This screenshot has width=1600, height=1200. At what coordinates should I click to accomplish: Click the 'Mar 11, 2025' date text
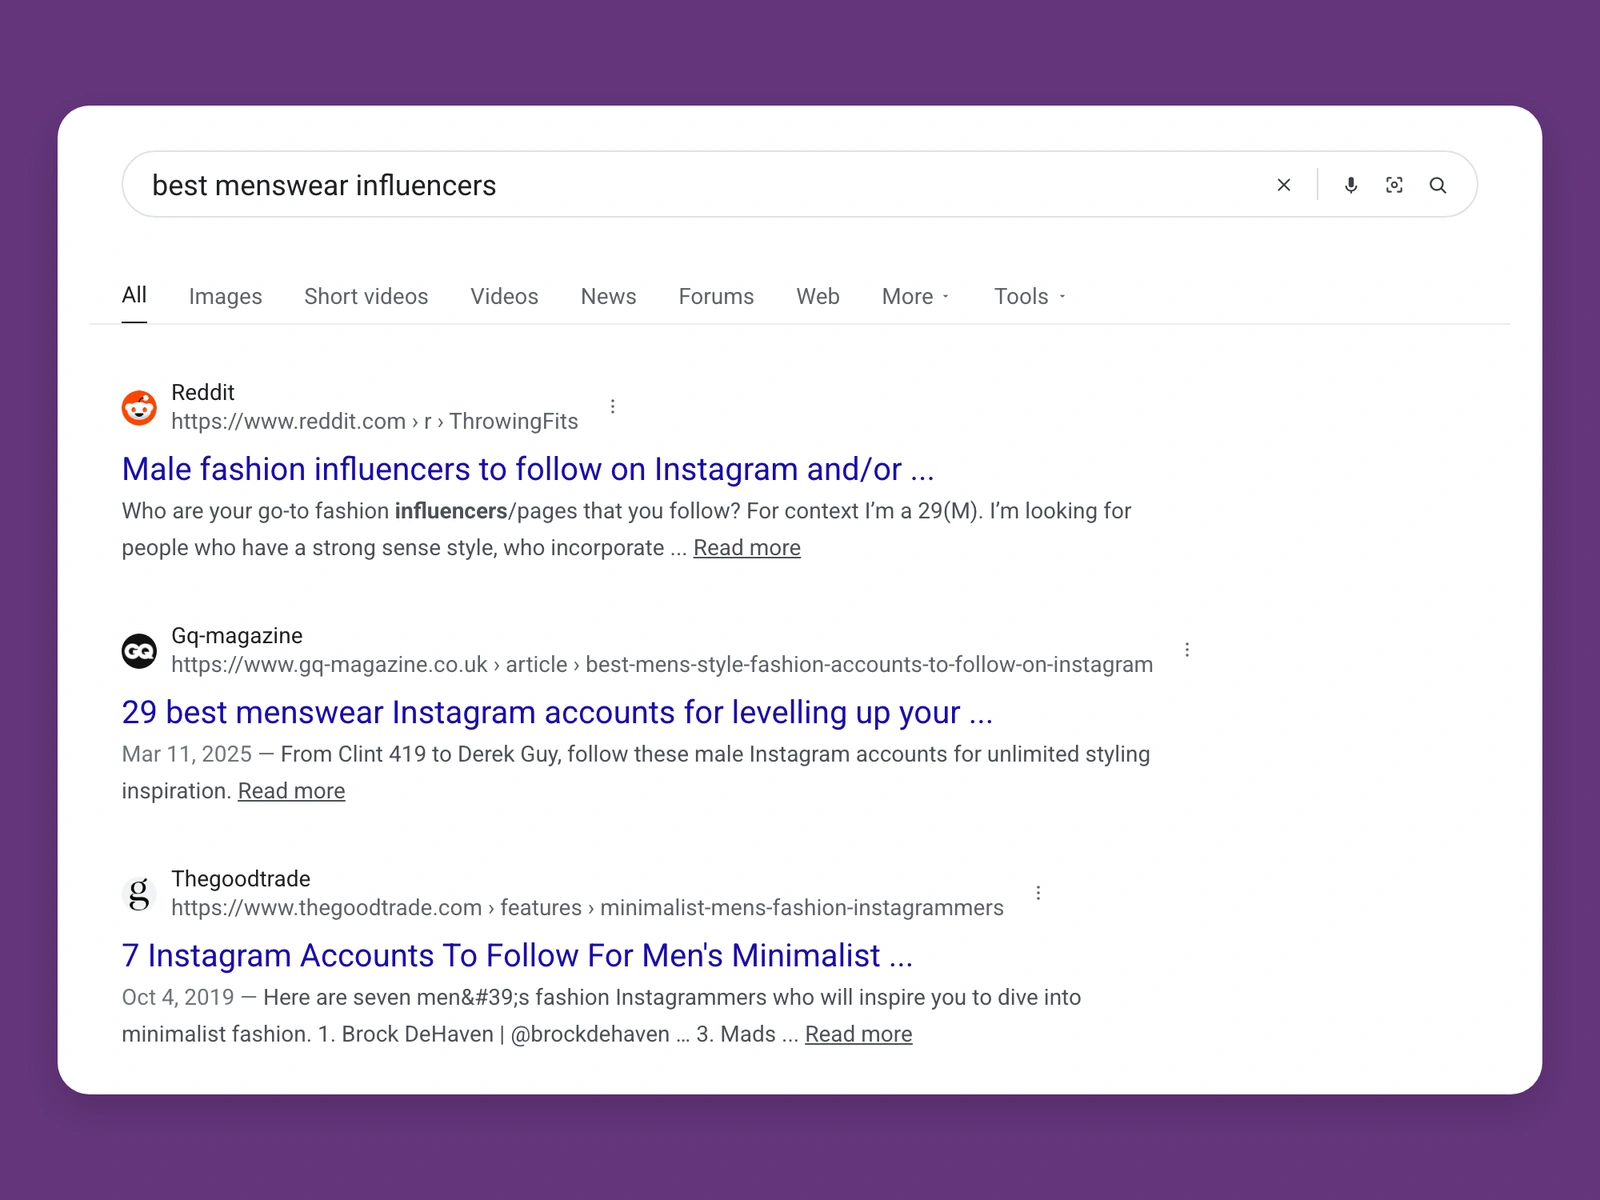point(187,754)
